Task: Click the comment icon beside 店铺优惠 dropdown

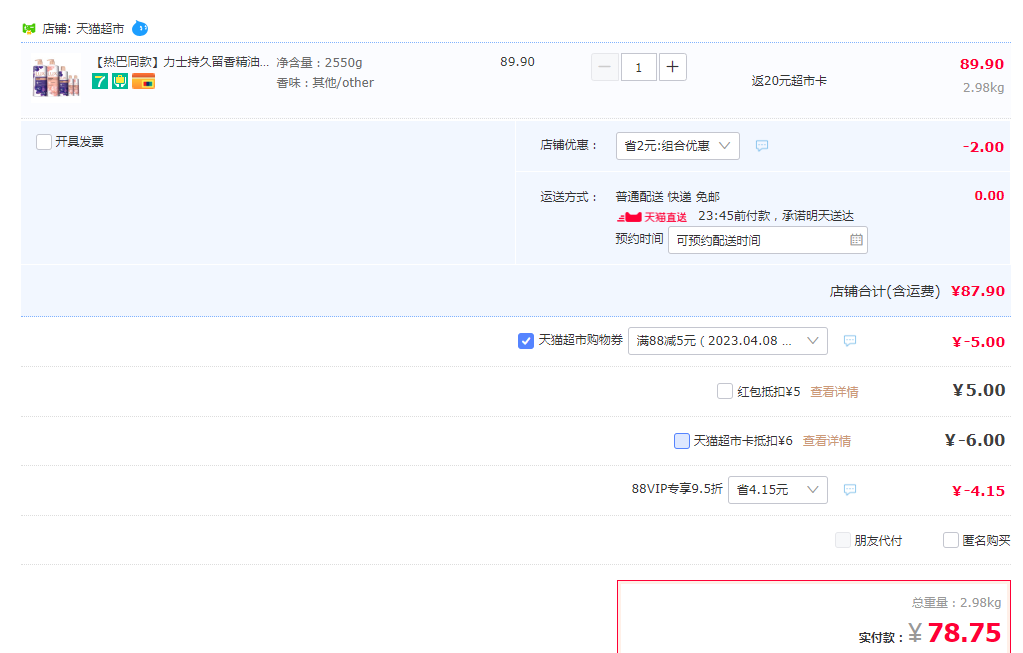Action: 761,145
